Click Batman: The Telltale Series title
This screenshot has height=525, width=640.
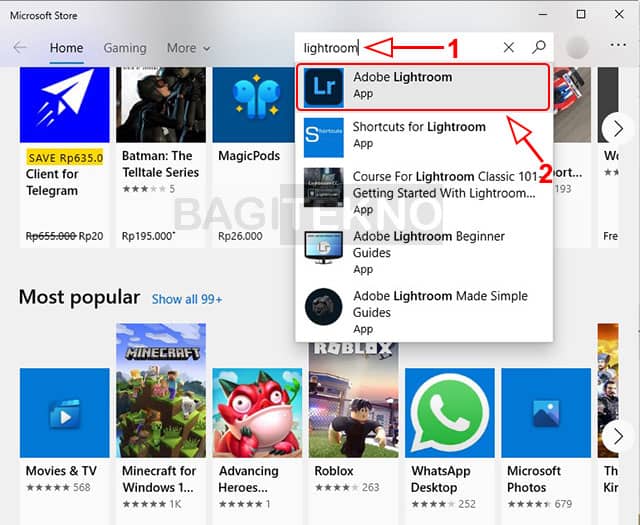[161, 164]
